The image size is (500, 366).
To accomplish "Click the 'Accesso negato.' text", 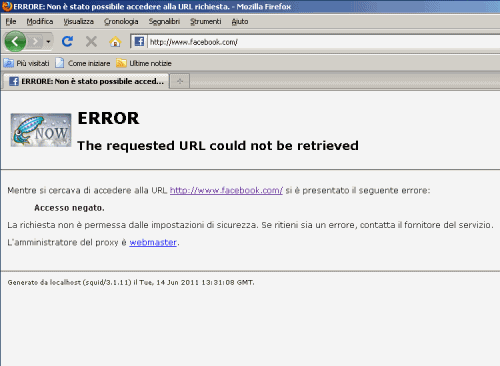I will [69, 208].
